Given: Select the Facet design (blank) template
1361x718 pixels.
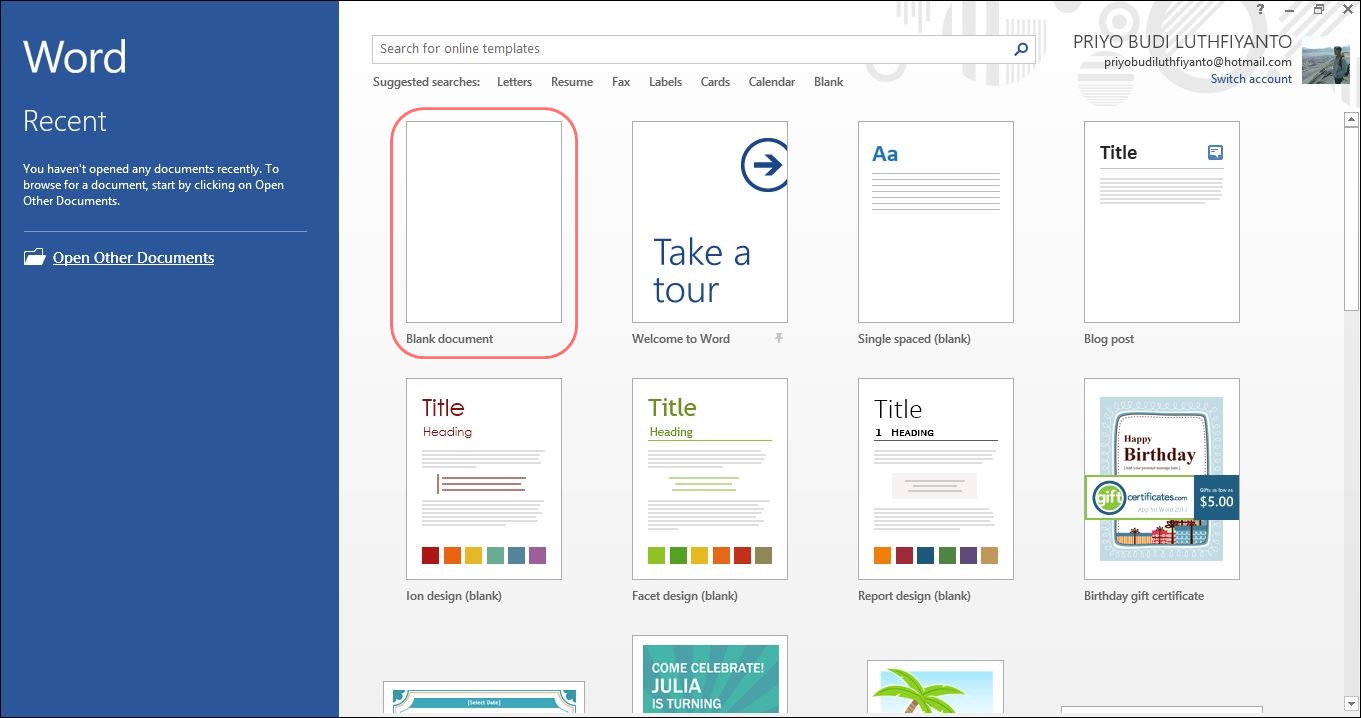Looking at the screenshot, I should point(710,479).
